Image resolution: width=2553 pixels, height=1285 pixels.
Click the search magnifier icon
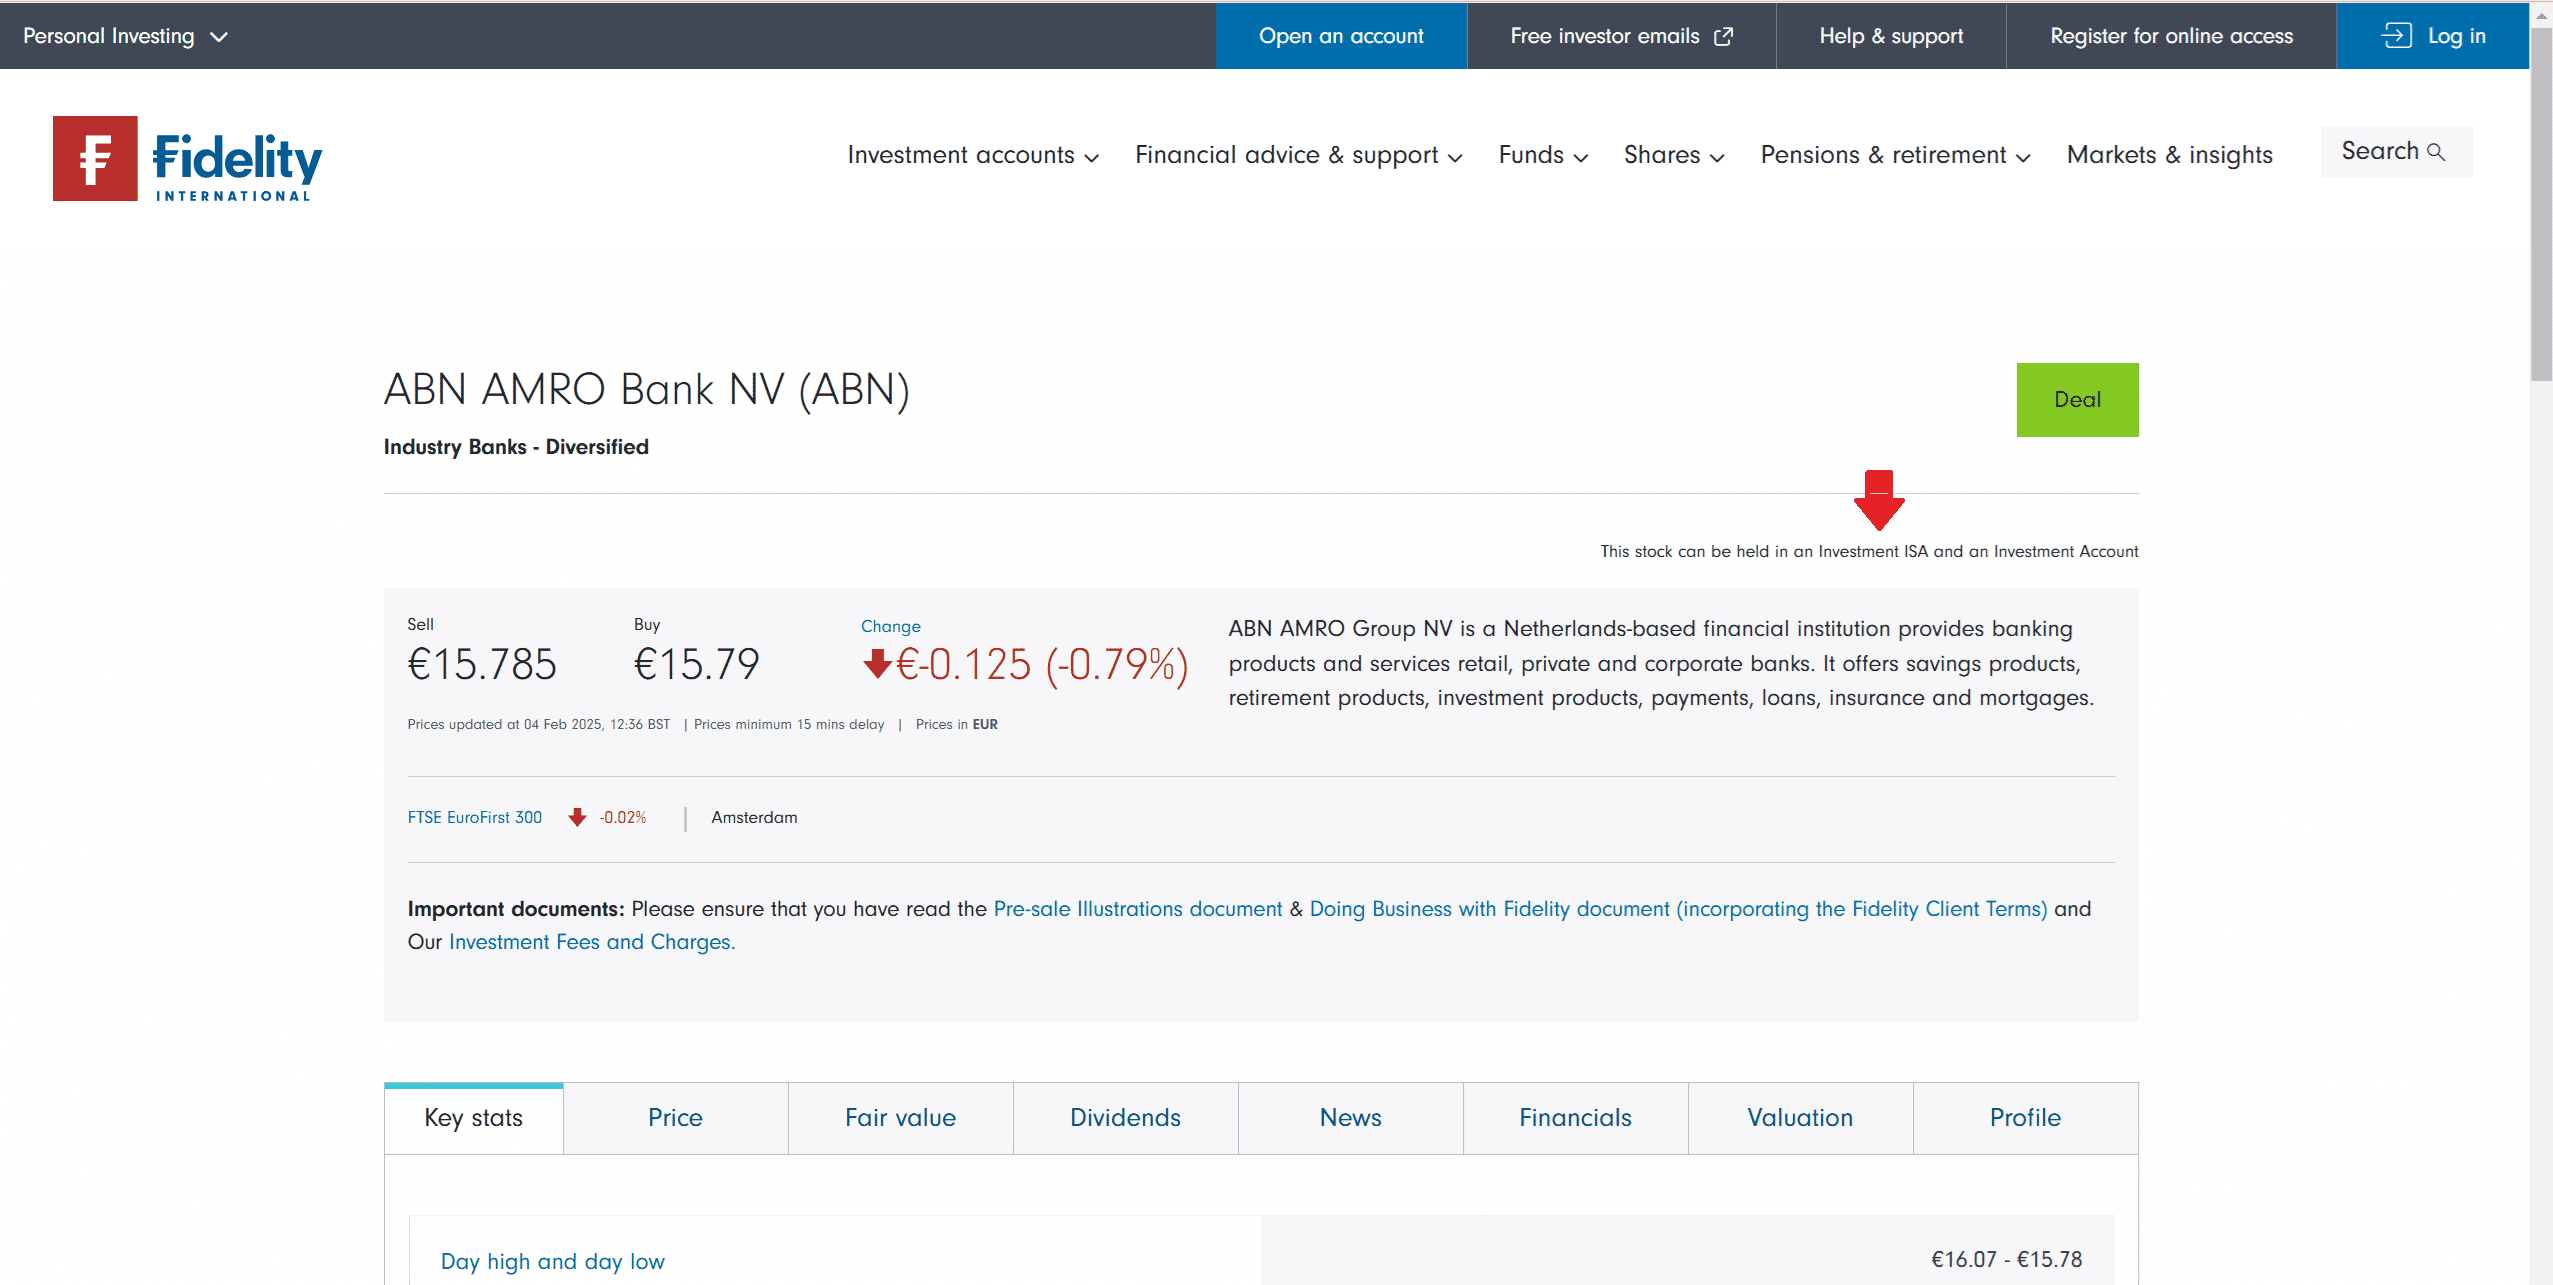(x=2436, y=152)
